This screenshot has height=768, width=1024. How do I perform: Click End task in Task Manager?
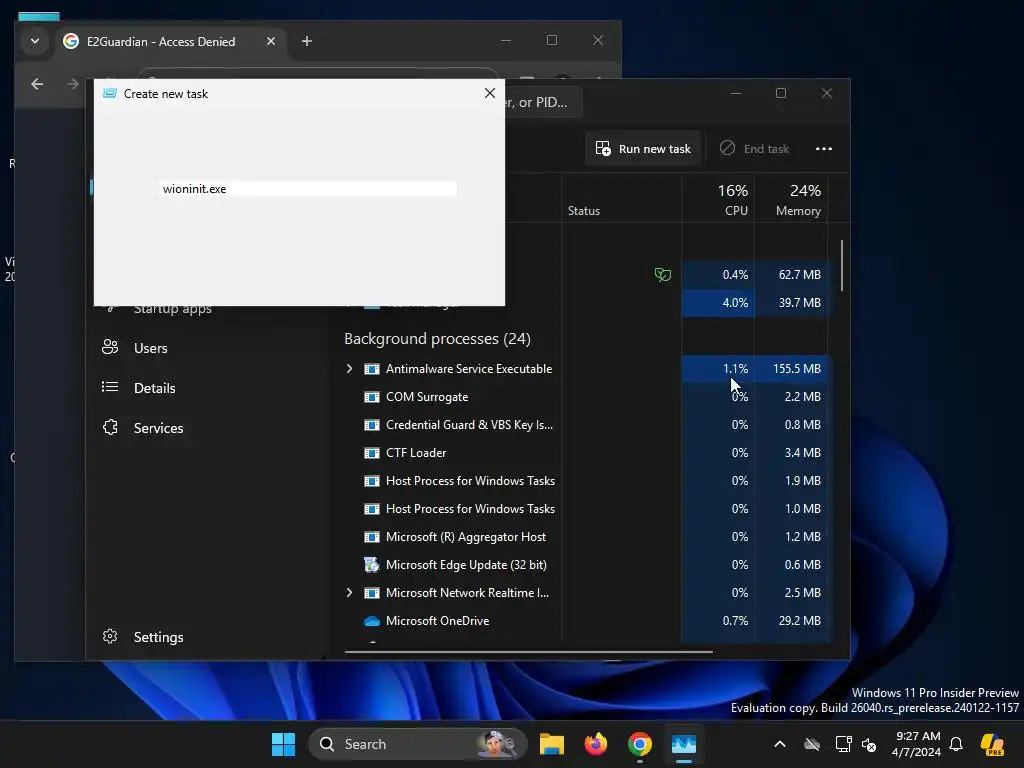(x=754, y=149)
